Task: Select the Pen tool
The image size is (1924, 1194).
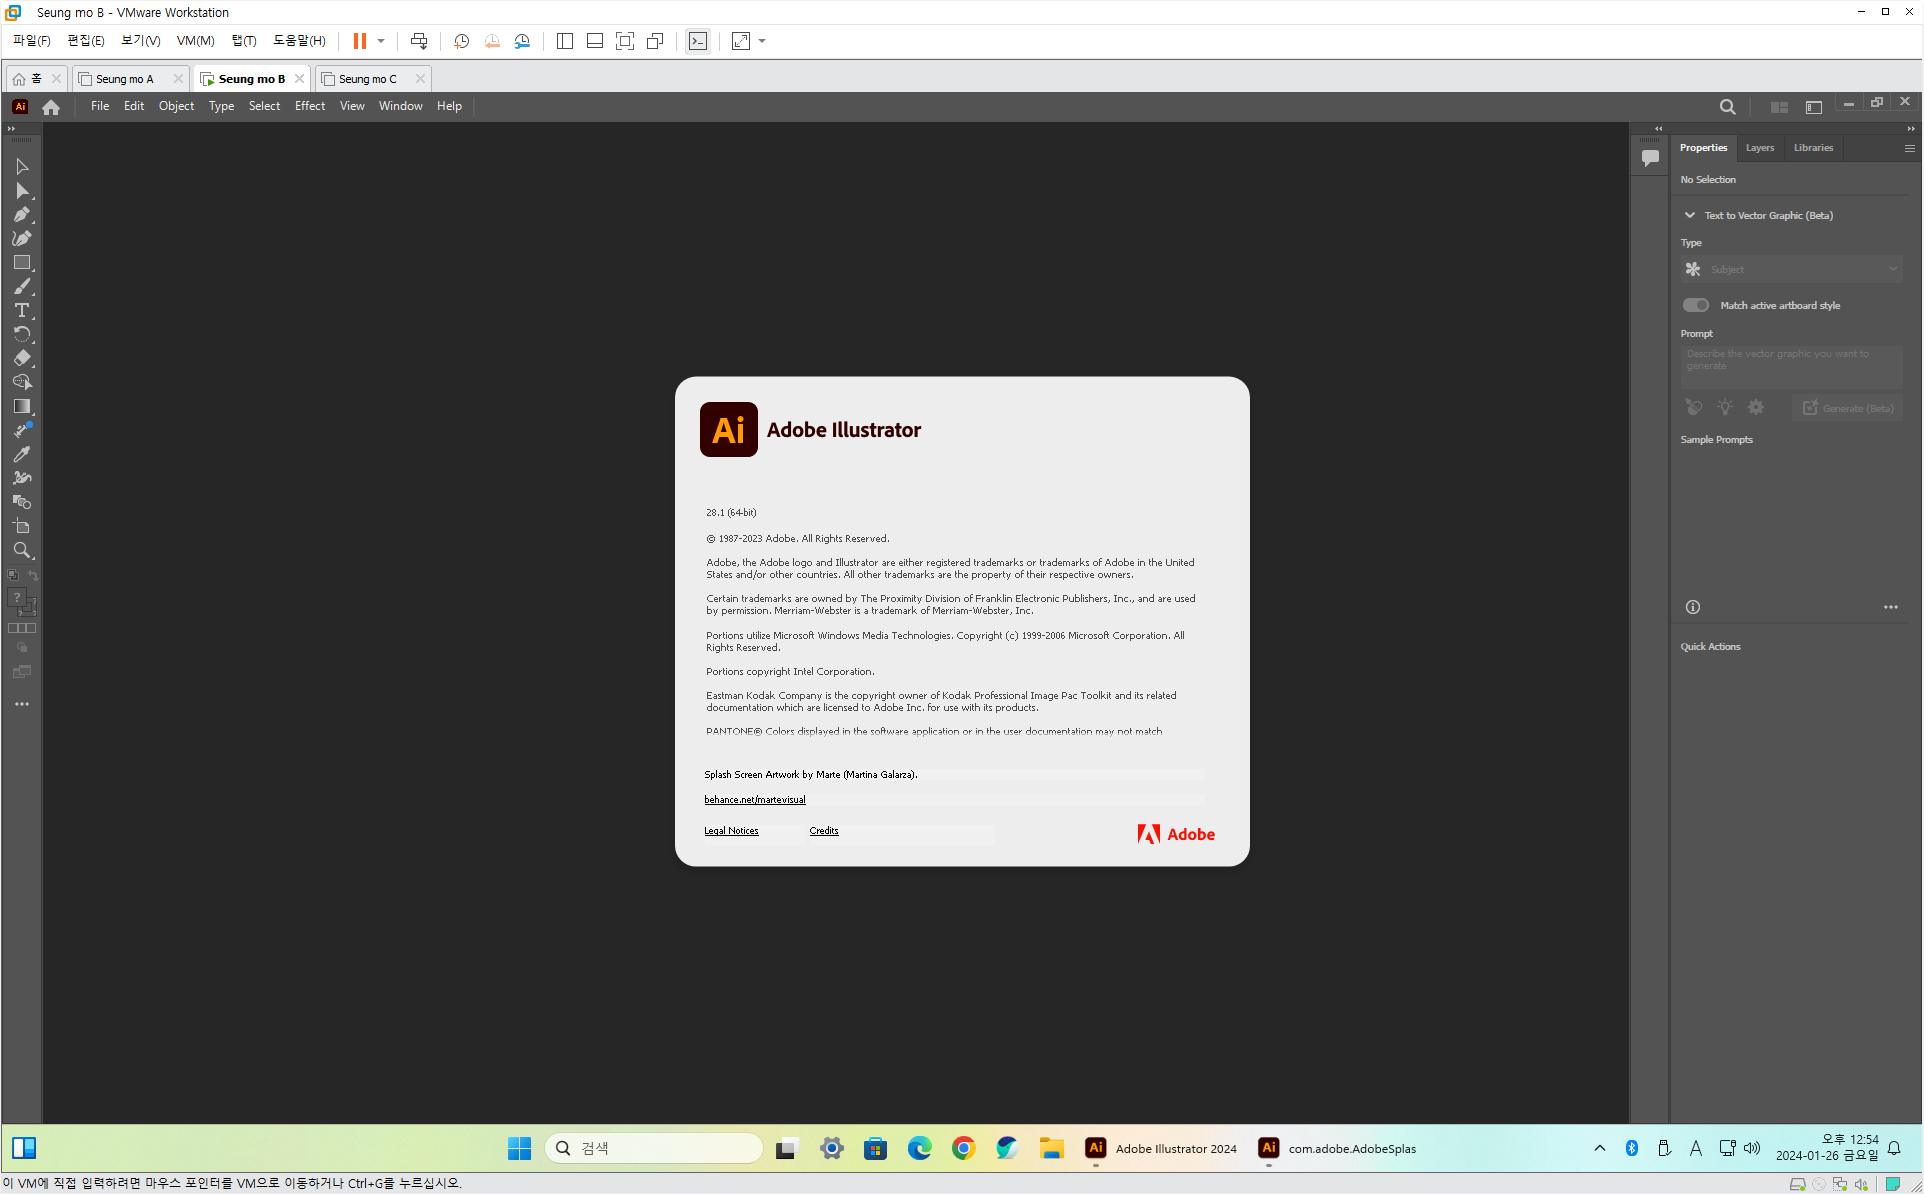Action: pos(22,215)
